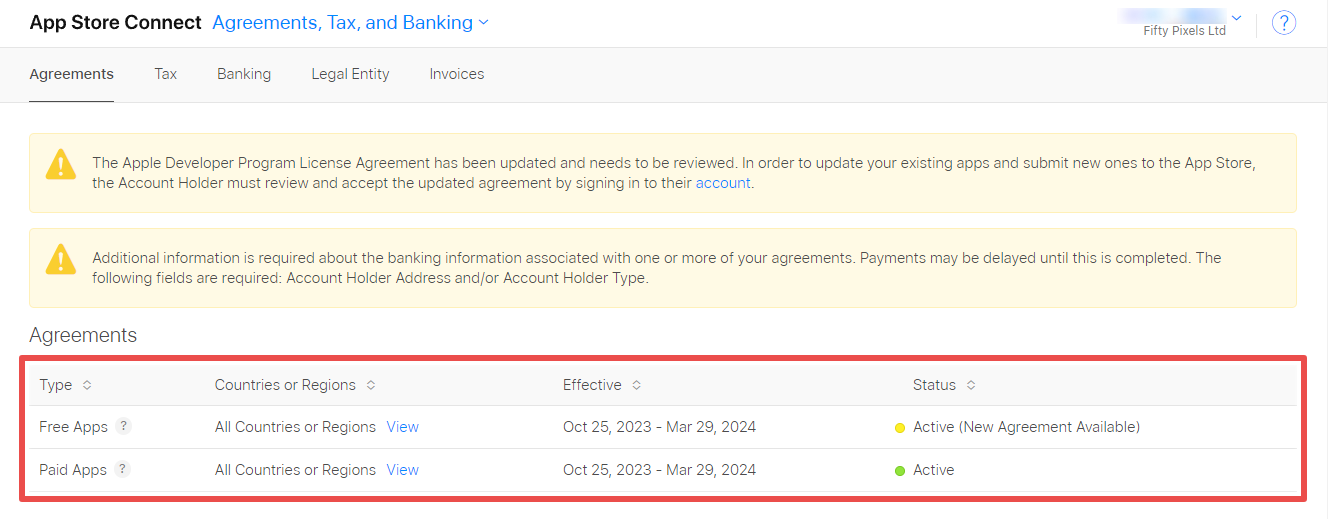This screenshot has height=519, width=1328.
Task: Sort table by Type column arrows
Action: tap(87, 385)
